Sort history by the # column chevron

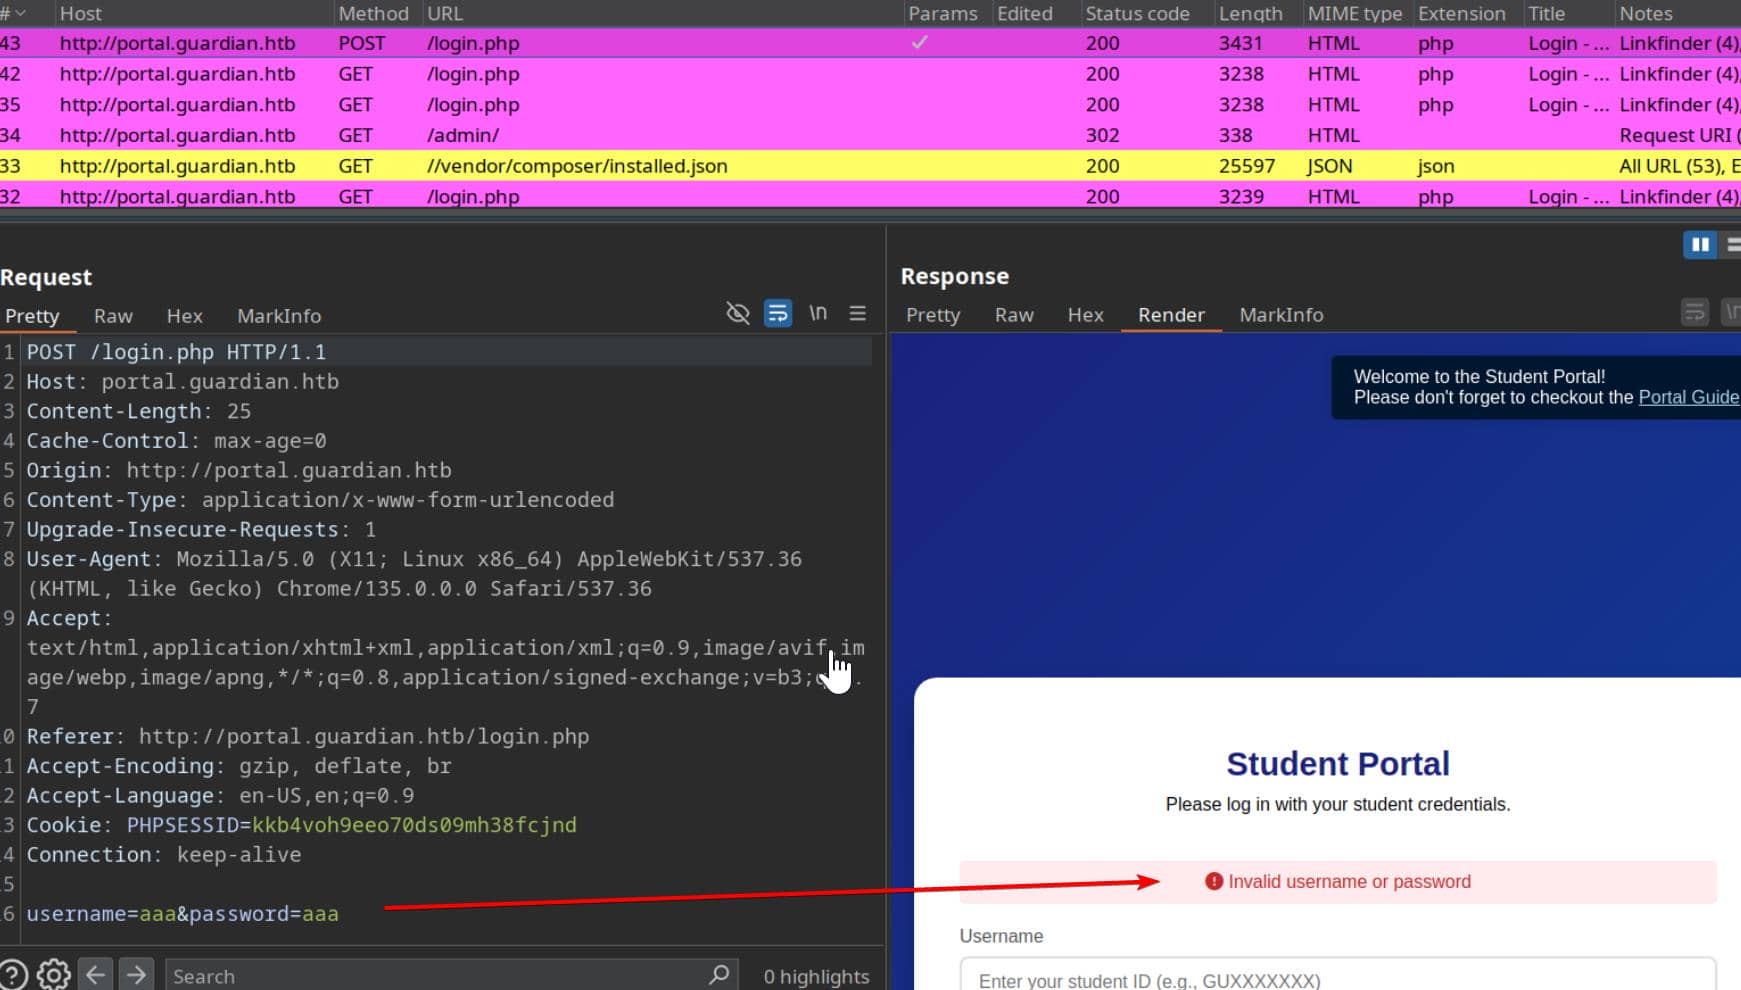tap(19, 13)
